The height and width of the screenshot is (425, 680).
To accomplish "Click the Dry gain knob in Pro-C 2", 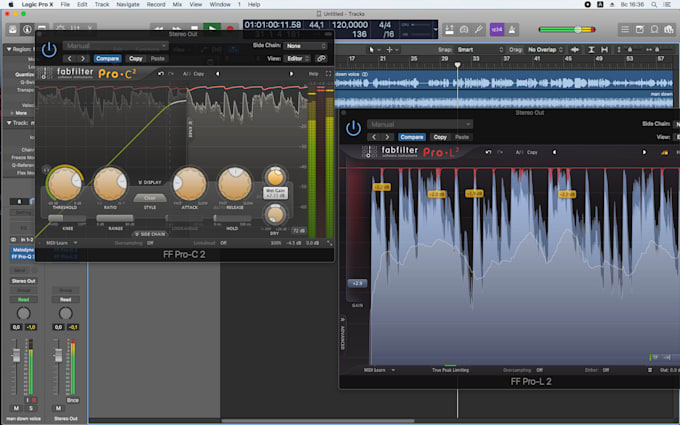I will (x=275, y=215).
